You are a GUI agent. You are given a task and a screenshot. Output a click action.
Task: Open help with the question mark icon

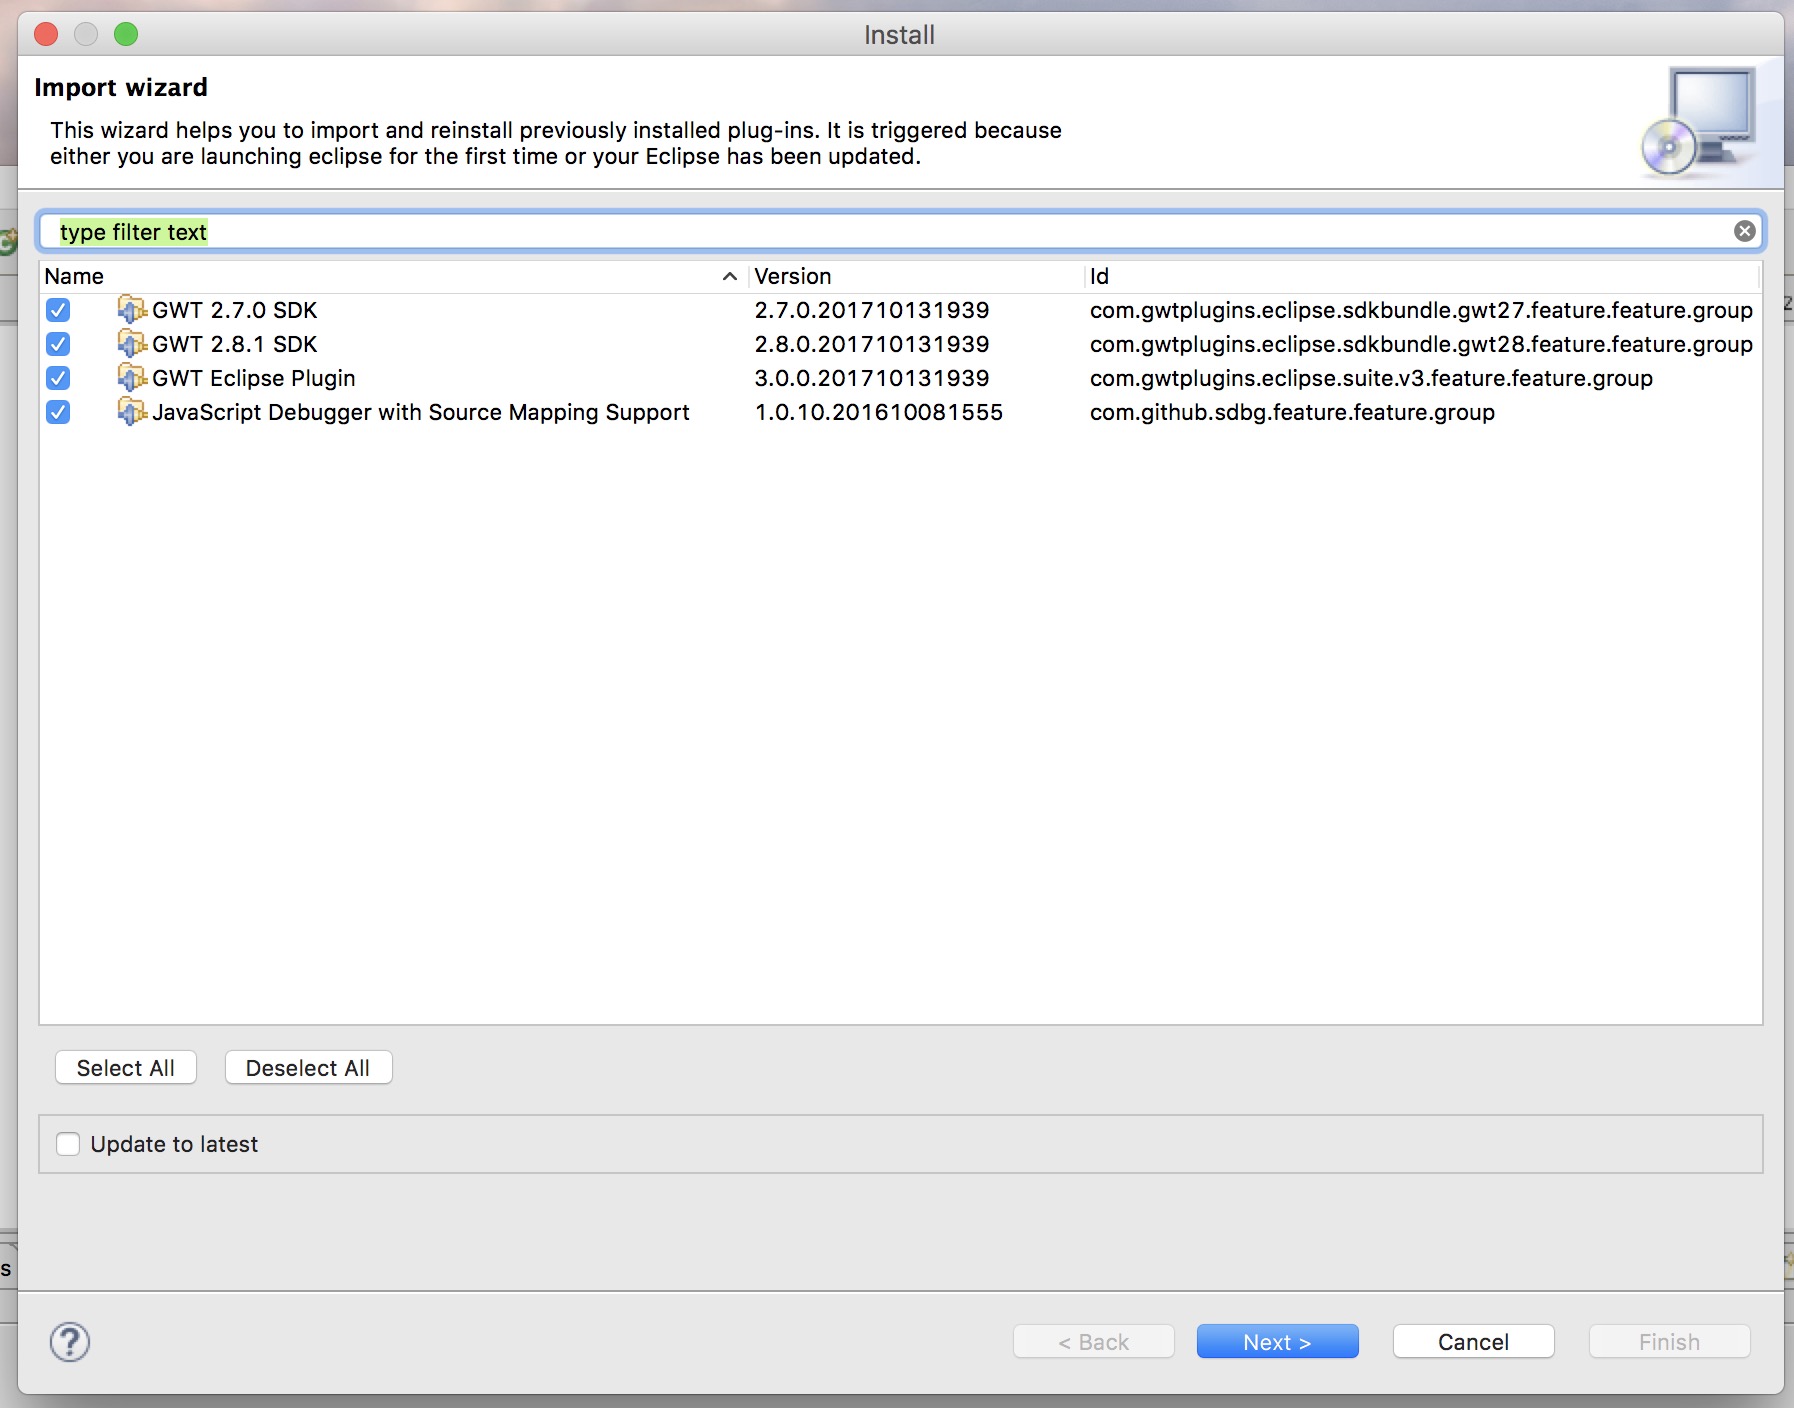70,1342
